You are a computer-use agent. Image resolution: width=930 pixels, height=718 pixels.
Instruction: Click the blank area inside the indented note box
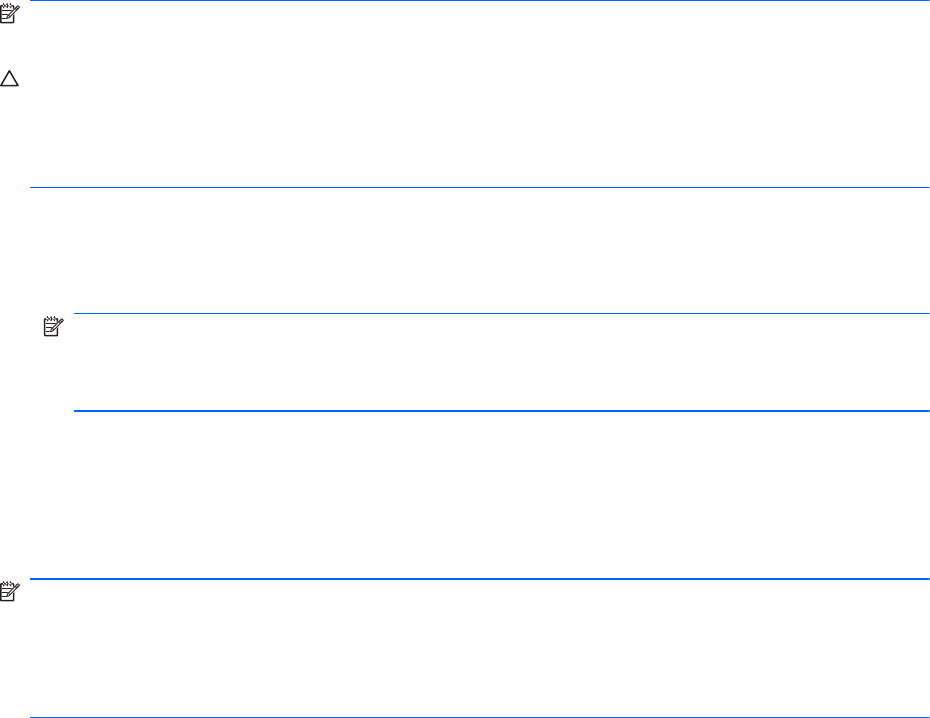[x=501, y=362]
